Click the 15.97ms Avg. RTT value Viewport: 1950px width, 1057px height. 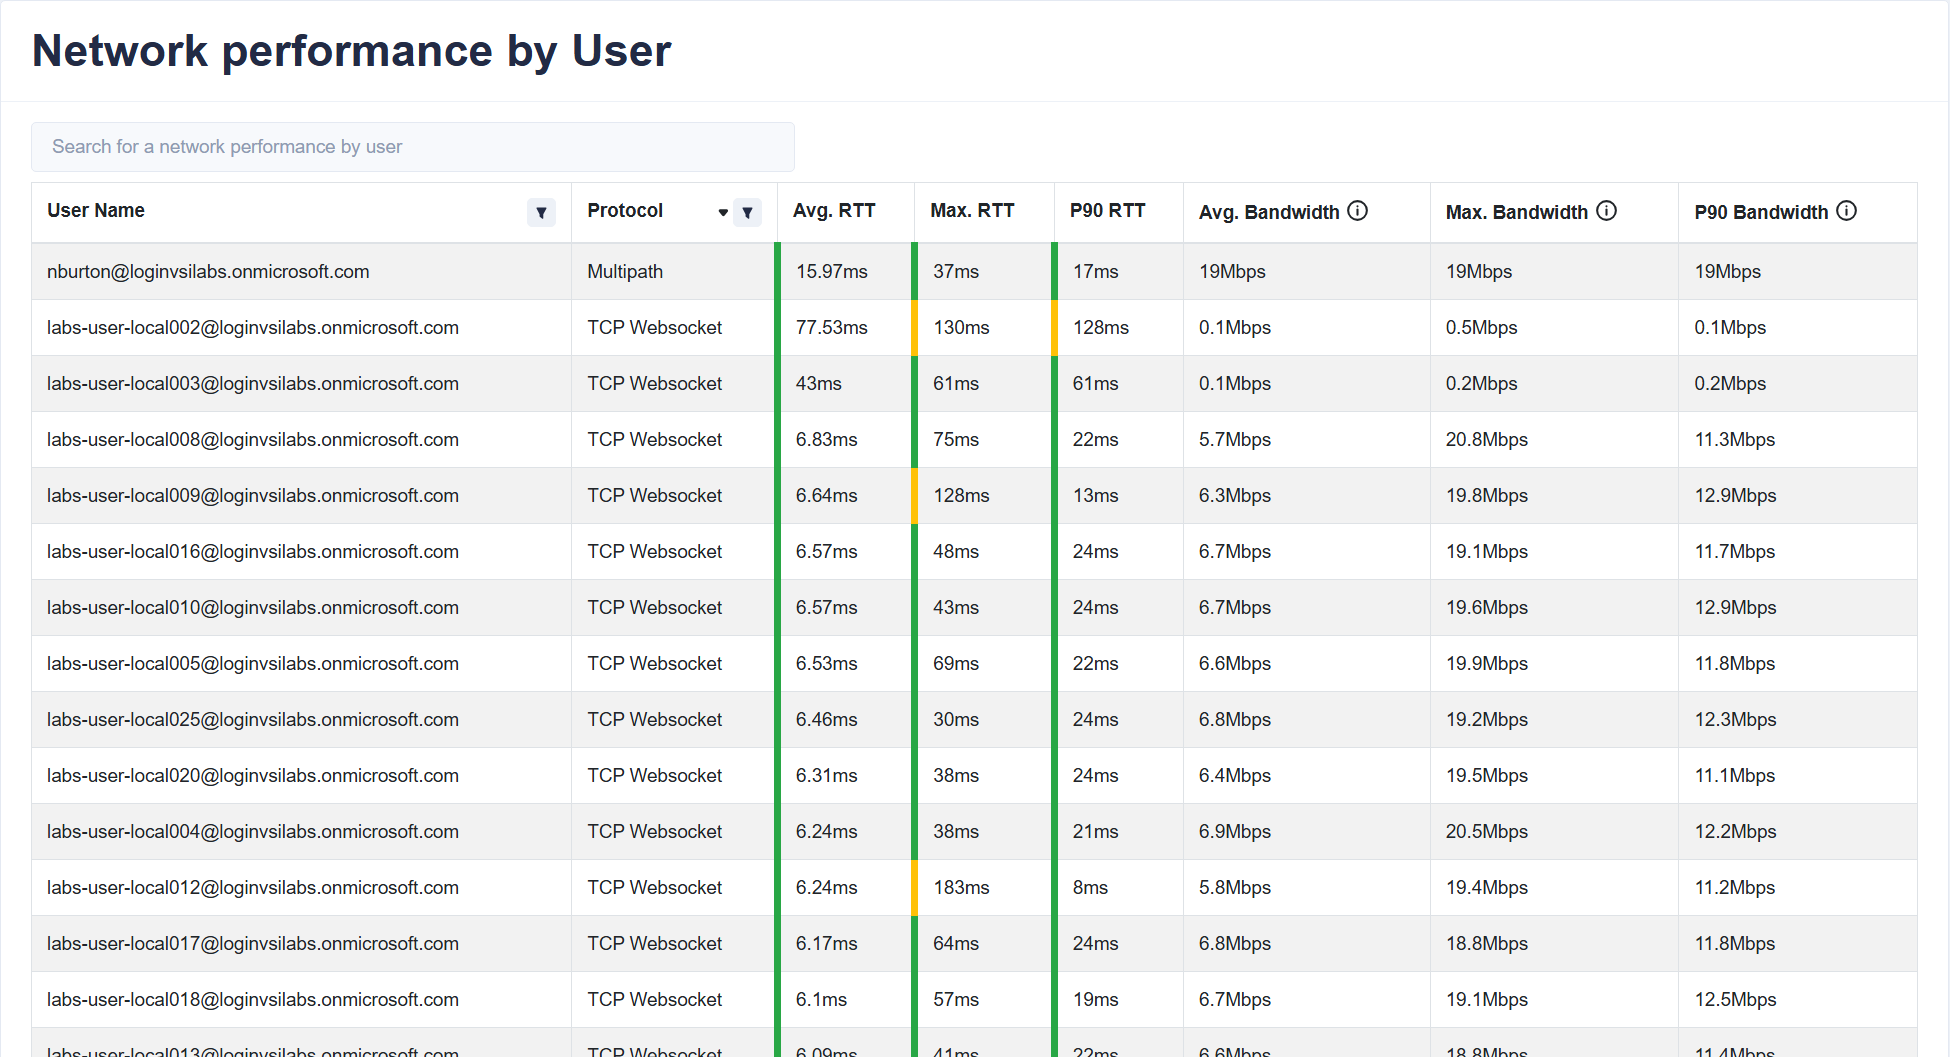pyautogui.click(x=832, y=272)
